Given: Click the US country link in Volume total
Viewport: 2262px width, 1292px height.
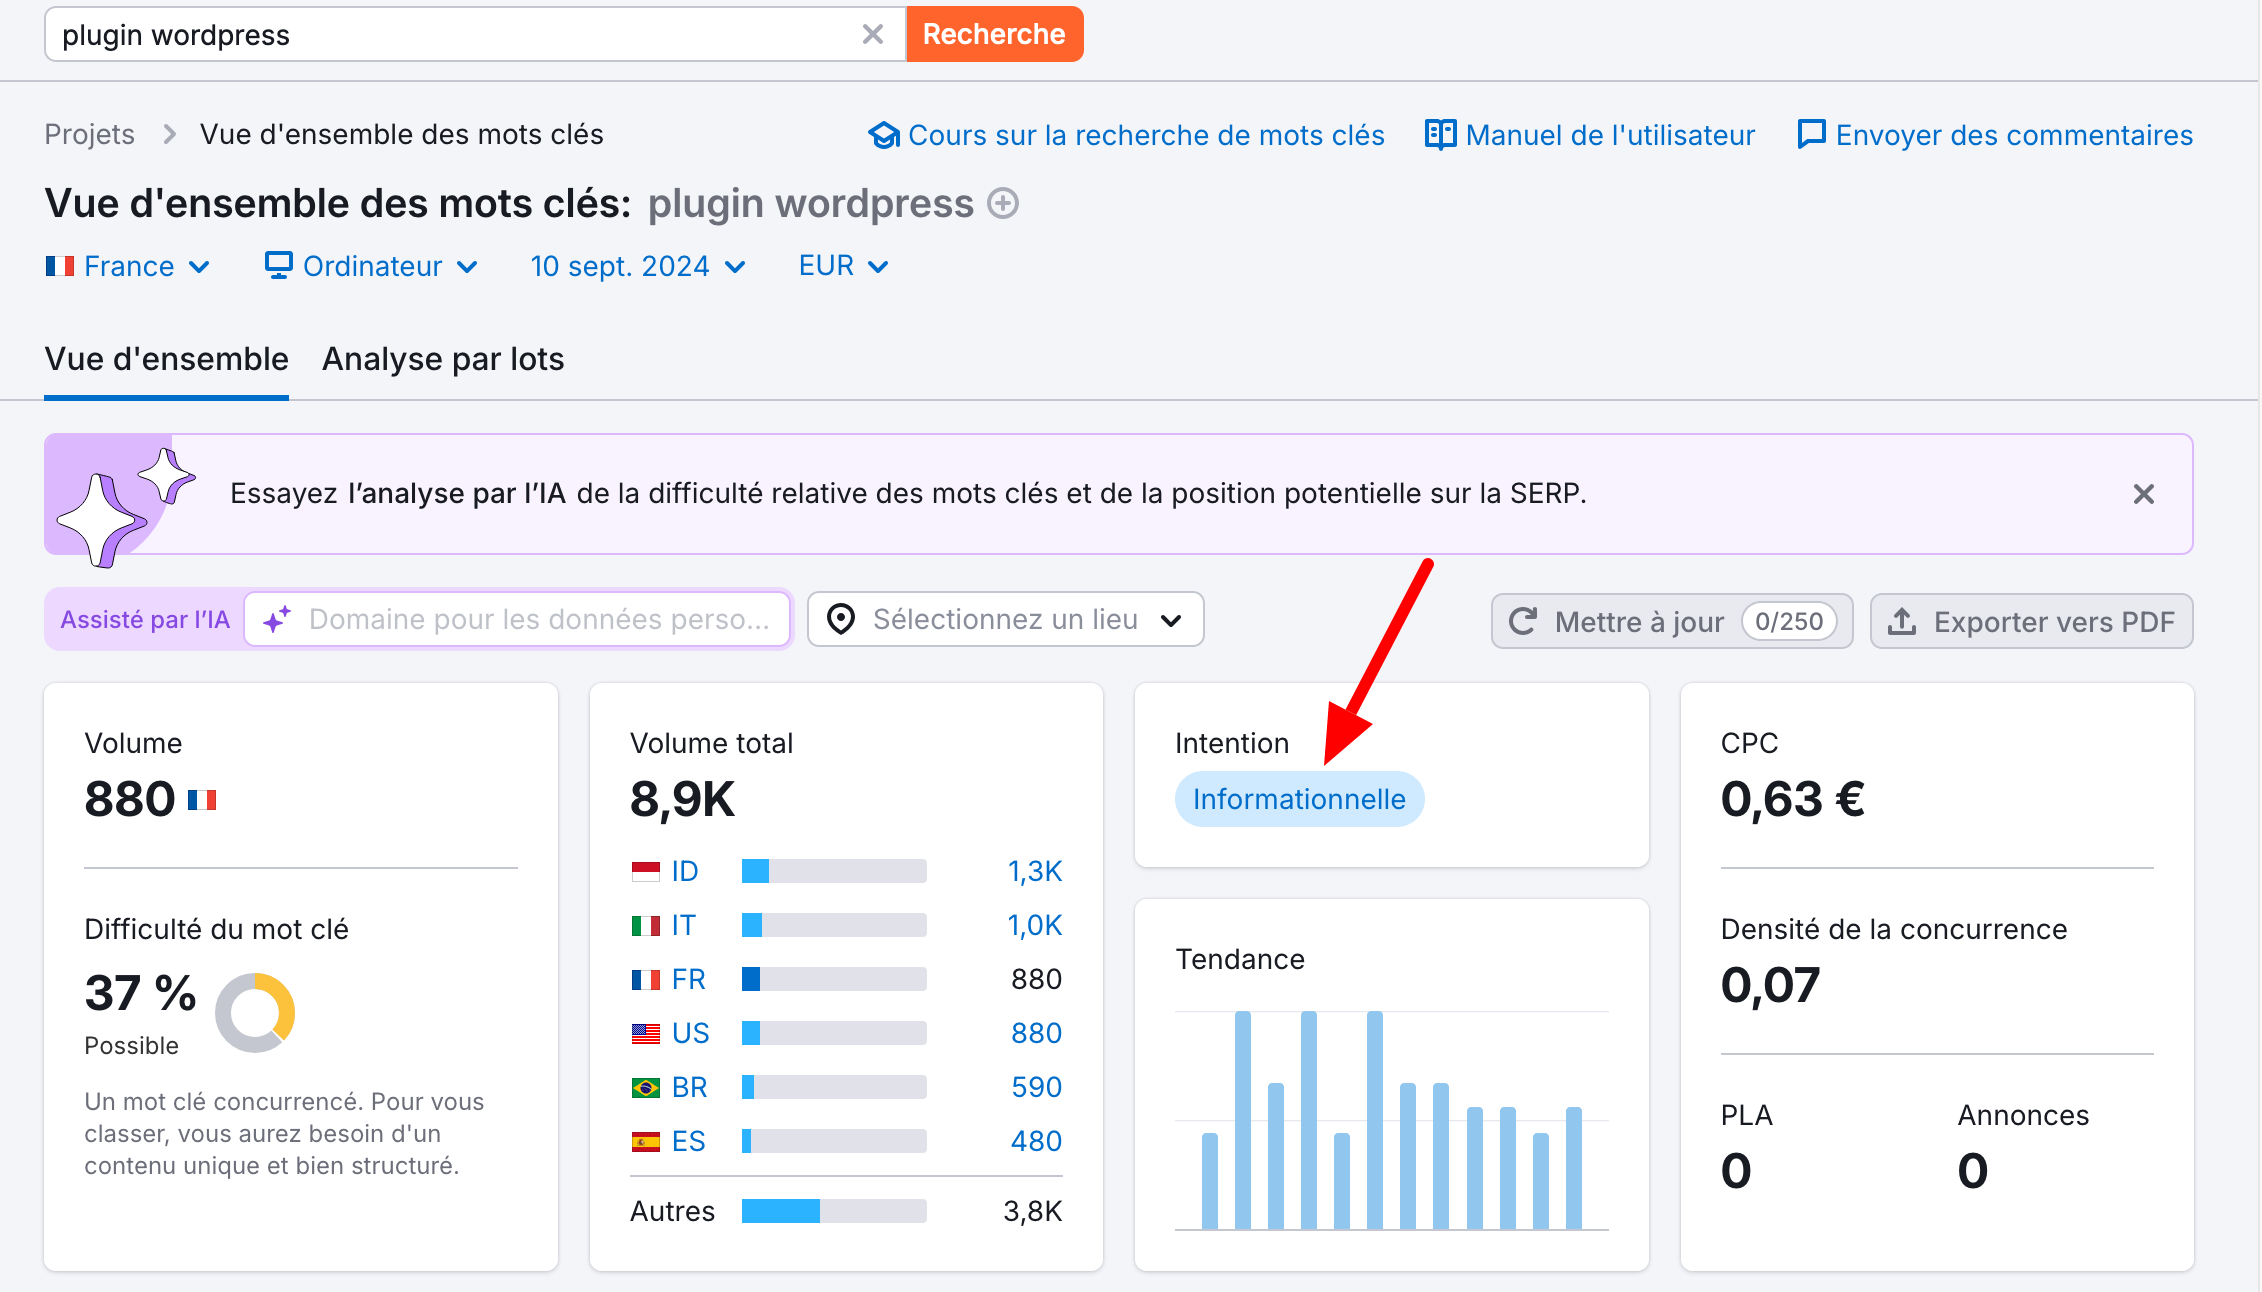Looking at the screenshot, I should tap(690, 1033).
